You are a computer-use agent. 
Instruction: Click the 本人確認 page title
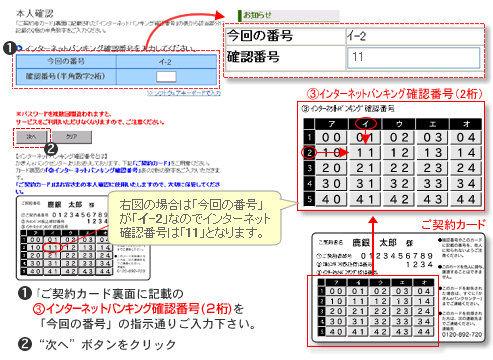[35, 14]
